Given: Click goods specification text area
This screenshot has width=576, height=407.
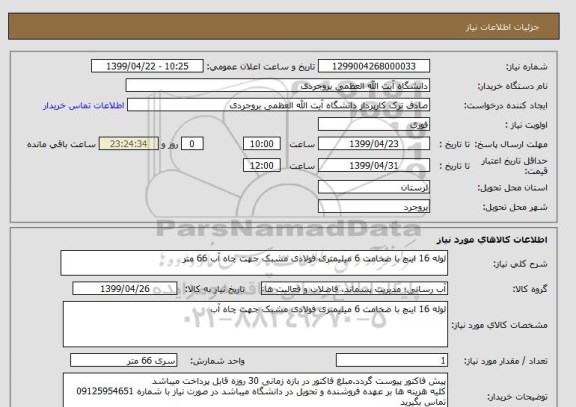Looking at the screenshot, I should click(x=255, y=324).
